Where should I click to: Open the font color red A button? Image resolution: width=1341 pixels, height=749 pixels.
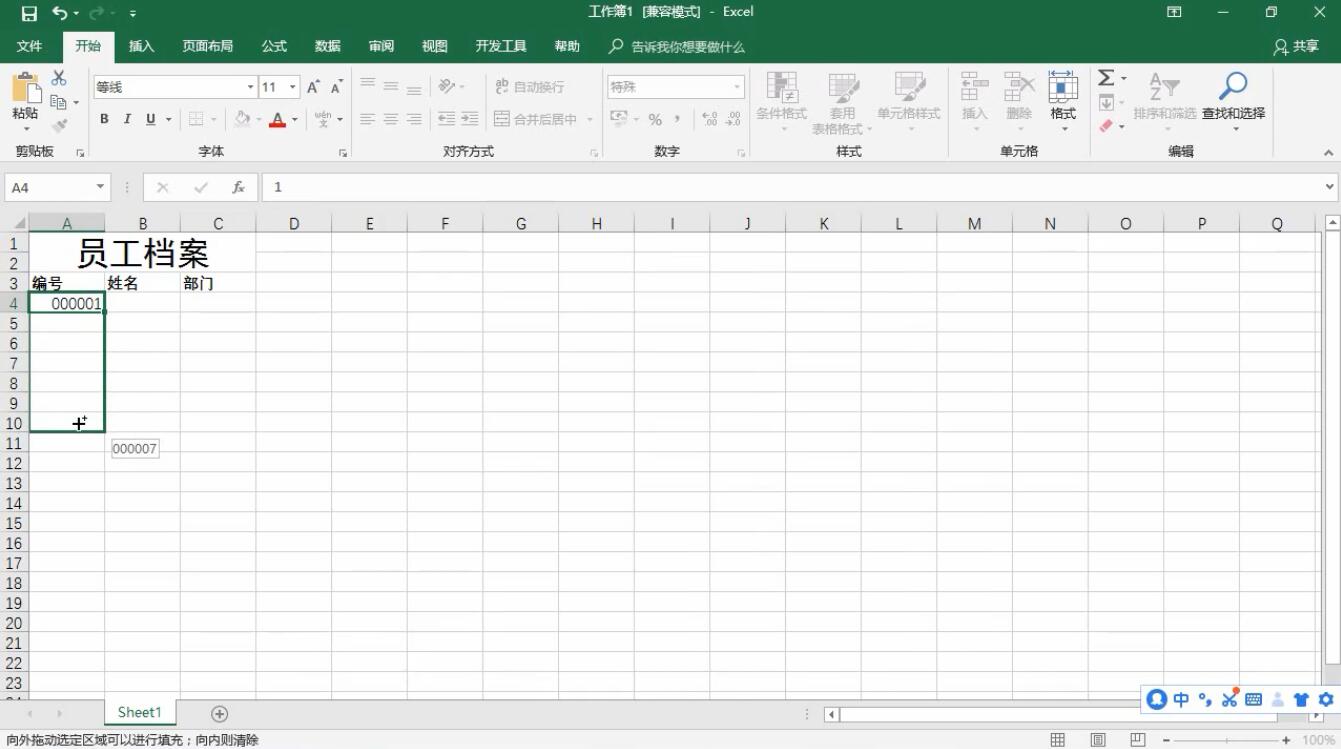pyautogui.click(x=278, y=119)
